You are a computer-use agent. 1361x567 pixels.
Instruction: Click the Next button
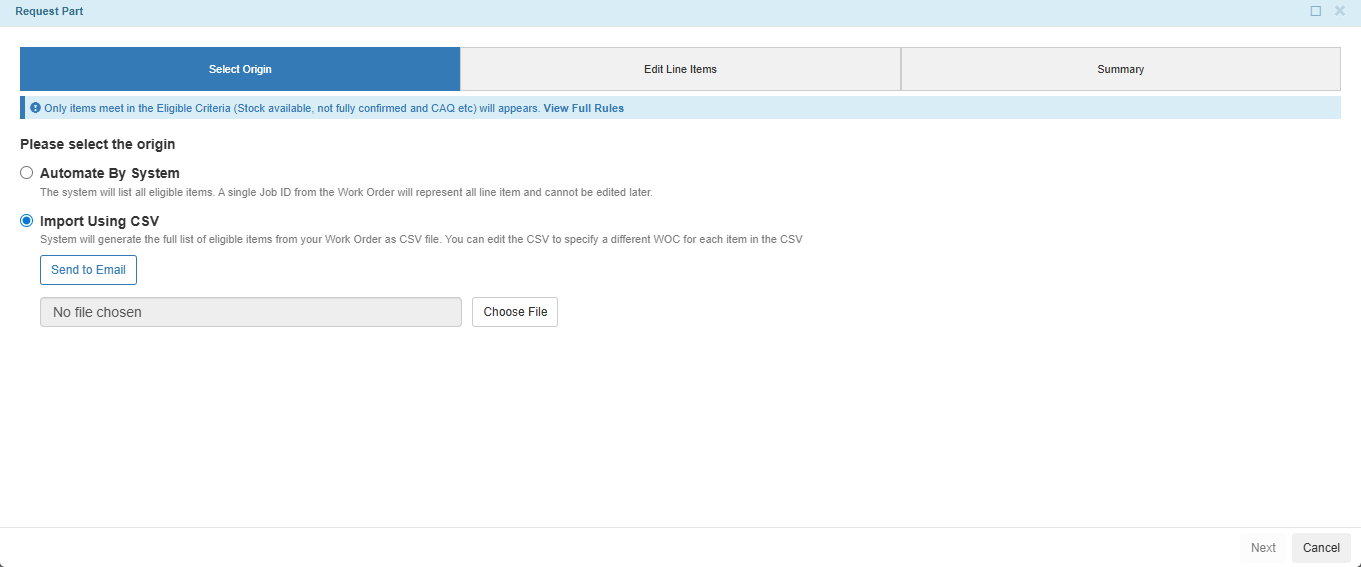click(x=1263, y=548)
